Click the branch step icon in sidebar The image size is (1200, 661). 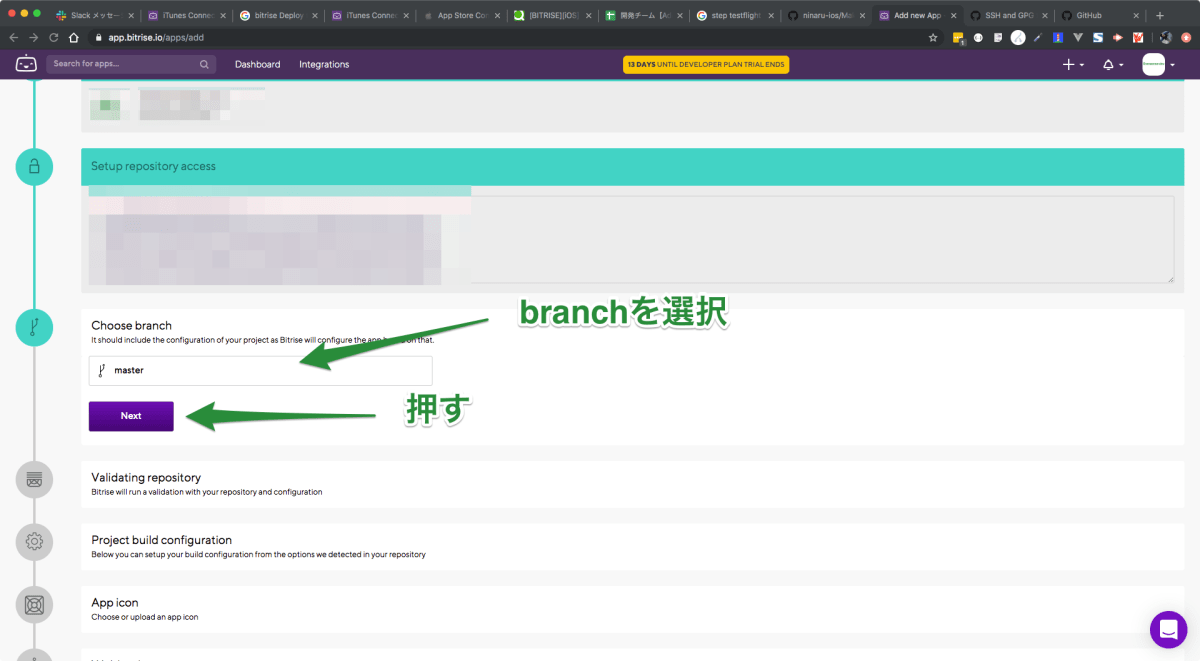click(x=34, y=327)
